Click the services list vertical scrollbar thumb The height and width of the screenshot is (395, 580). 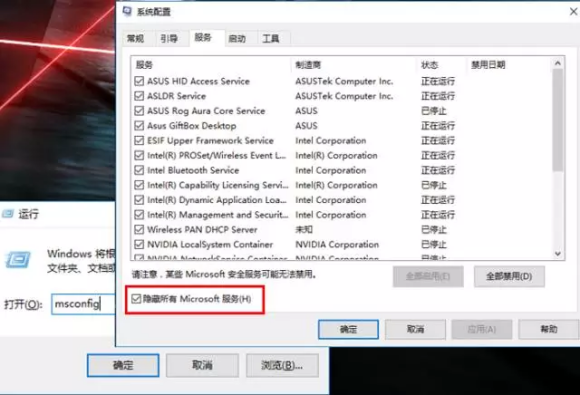click(558, 120)
